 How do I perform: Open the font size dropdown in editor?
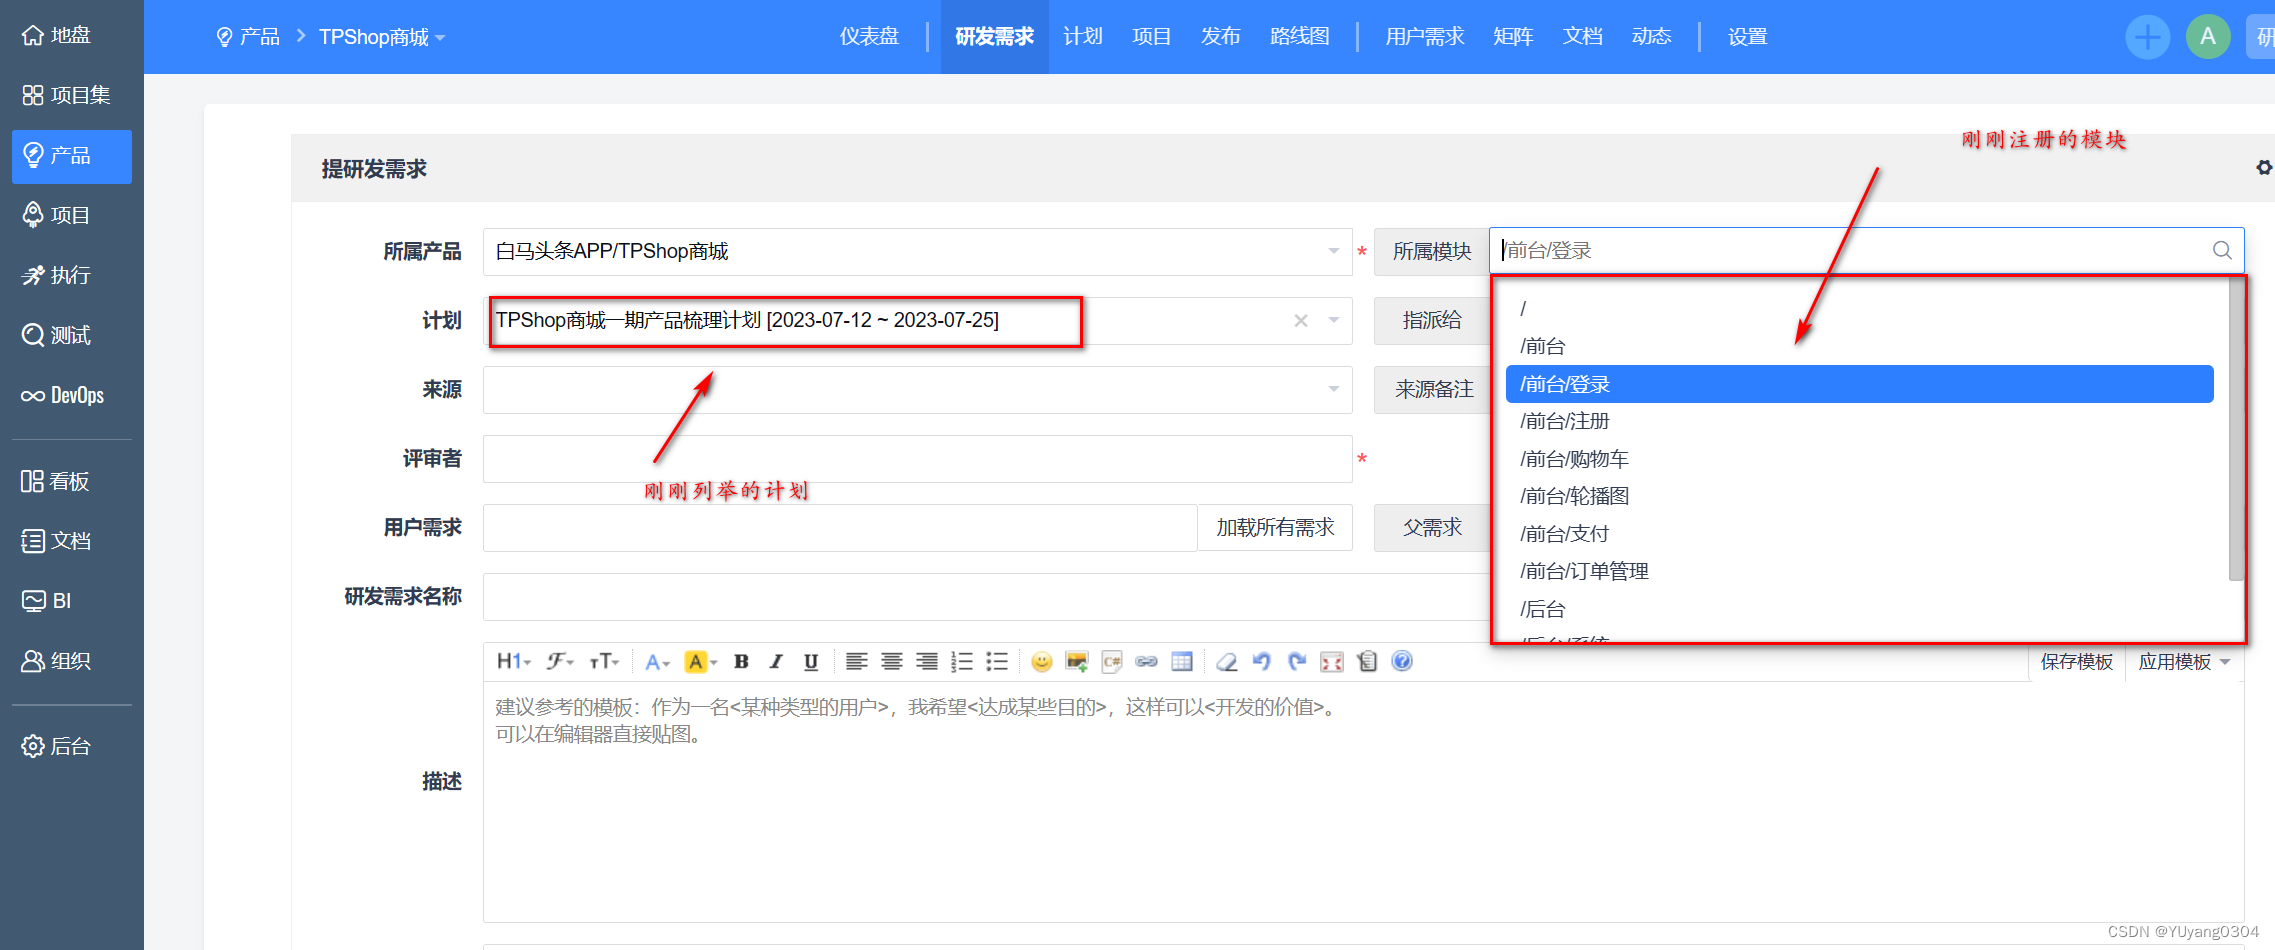point(605,661)
